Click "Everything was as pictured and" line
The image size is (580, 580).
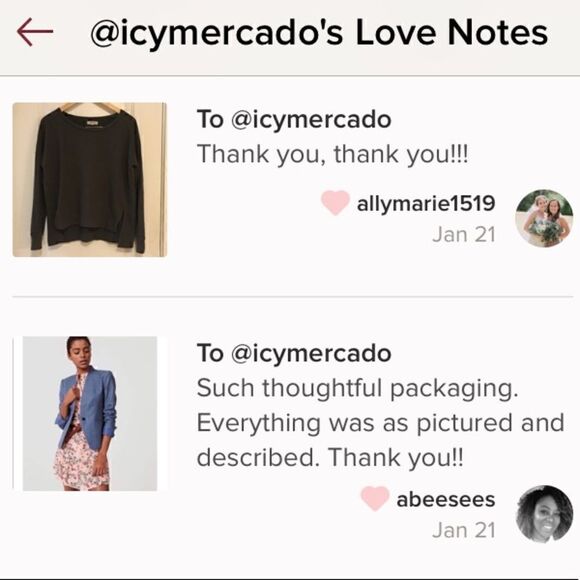point(381,422)
